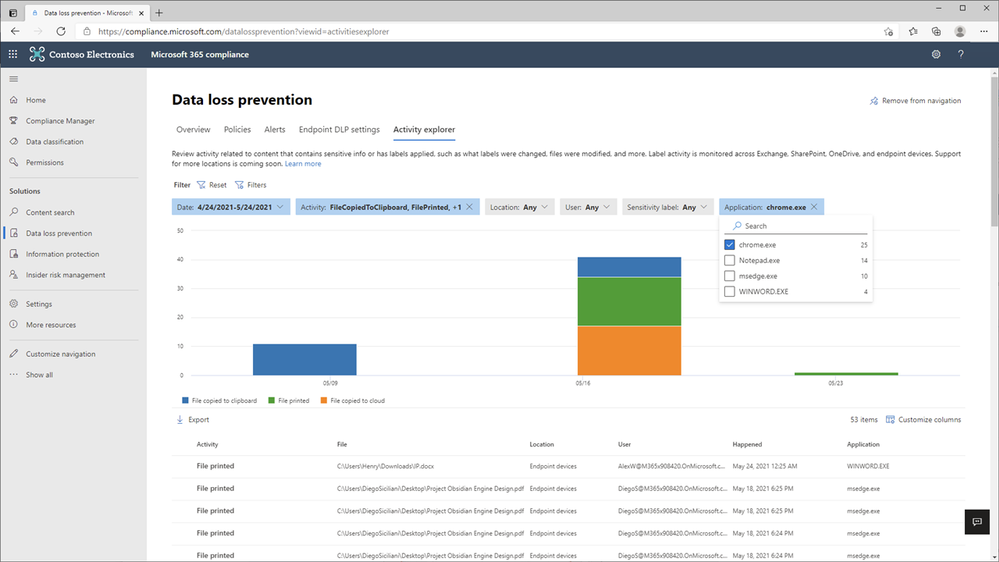This screenshot has height=562, width=999.
Task: Click the Content search magnifier icon
Action: click(14, 212)
